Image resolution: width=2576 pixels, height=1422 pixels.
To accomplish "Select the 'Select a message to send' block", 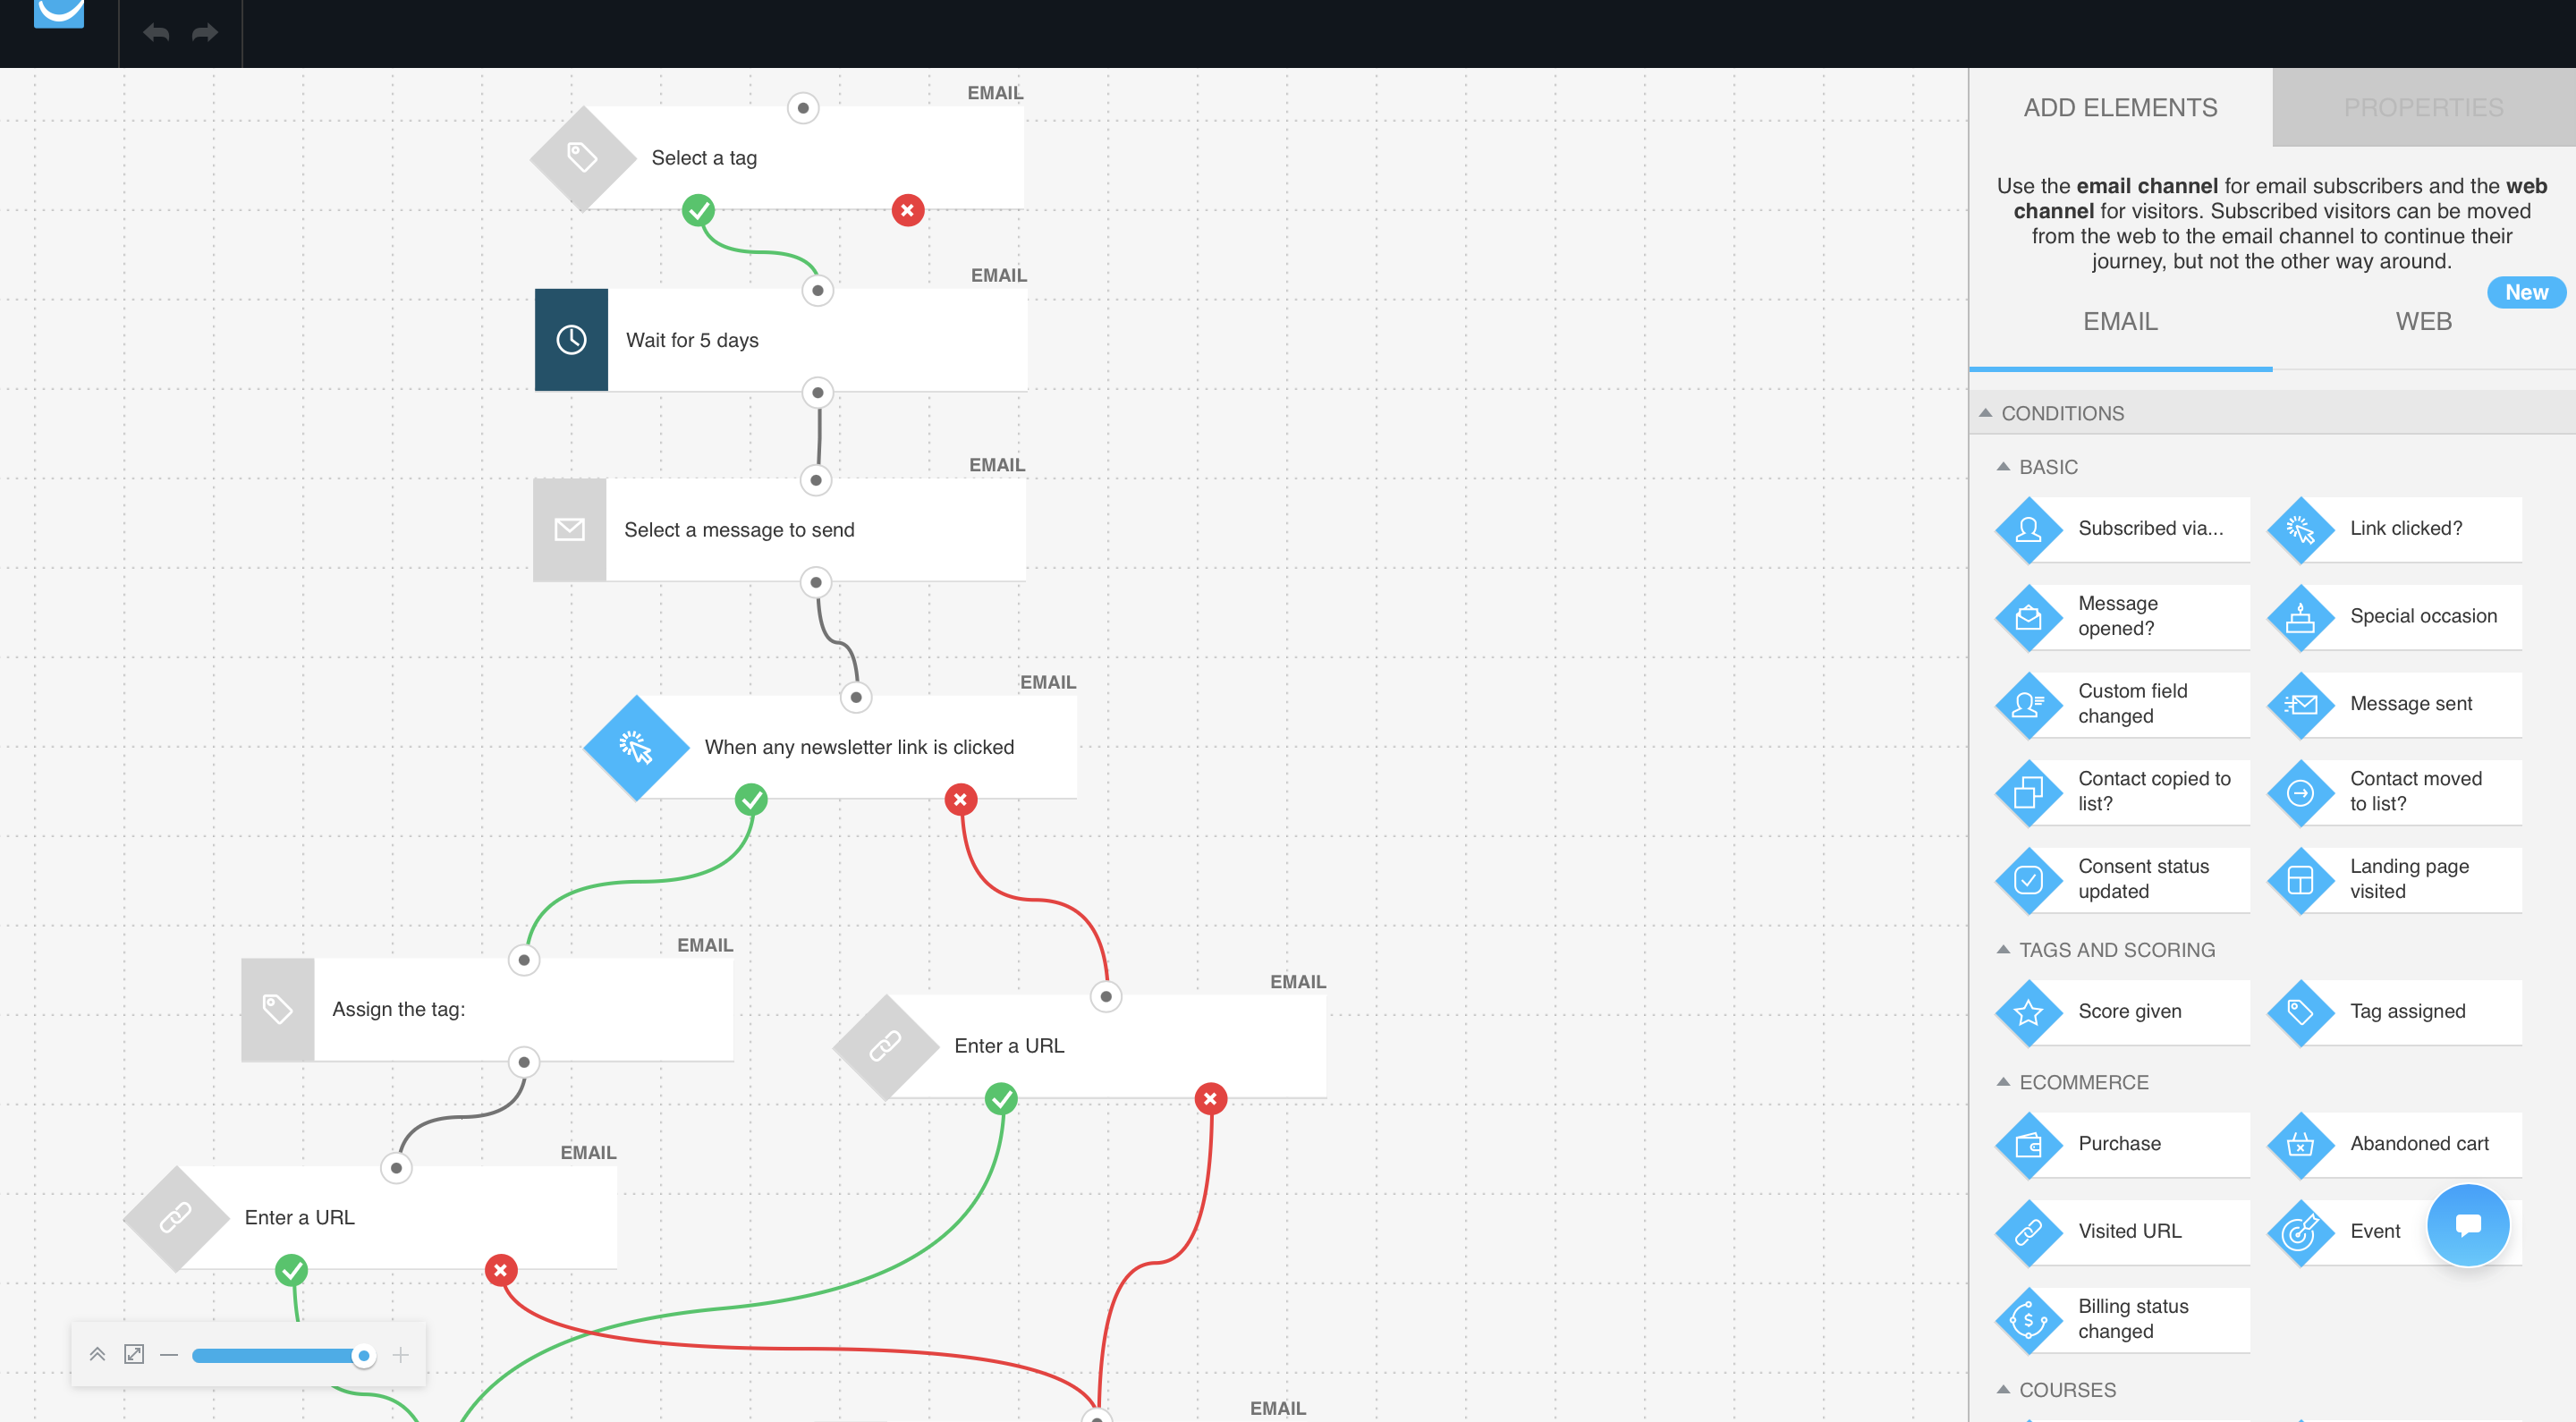I will tap(780, 530).
